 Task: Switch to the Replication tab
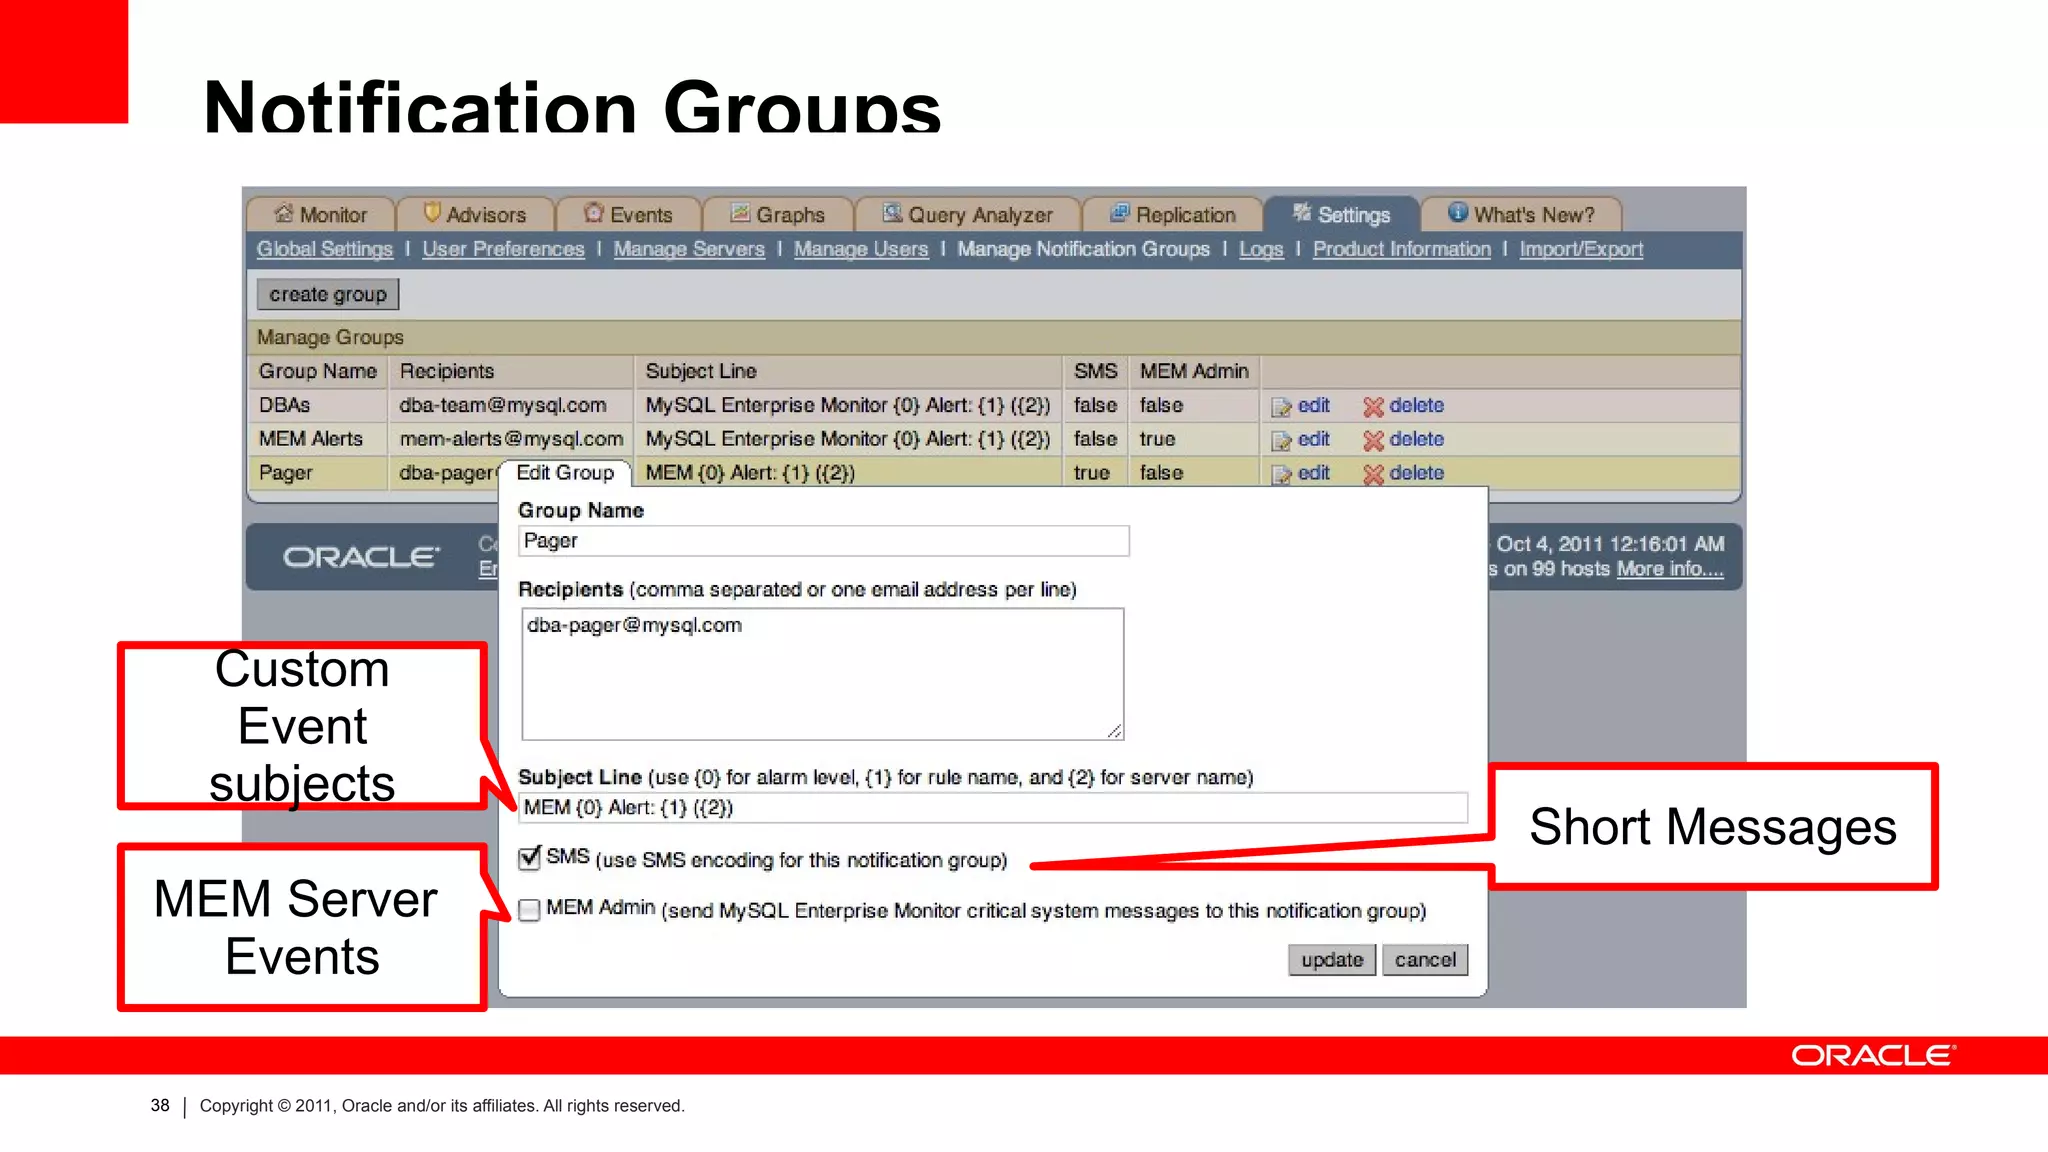[x=1172, y=214]
